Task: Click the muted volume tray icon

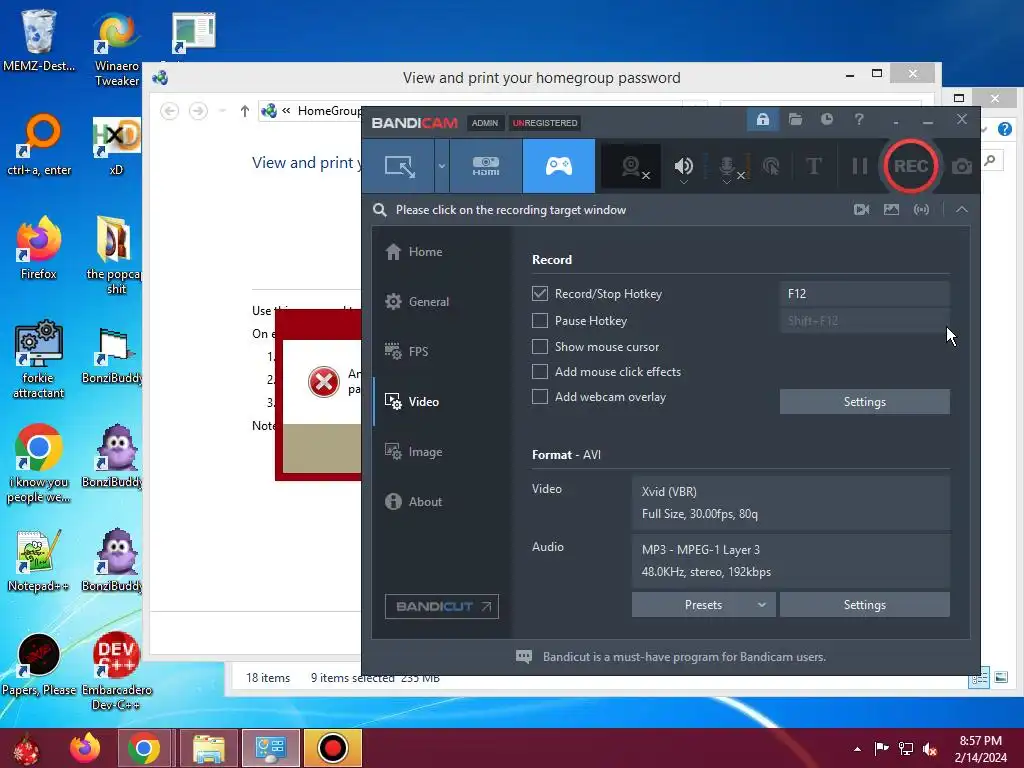Action: coord(930,749)
